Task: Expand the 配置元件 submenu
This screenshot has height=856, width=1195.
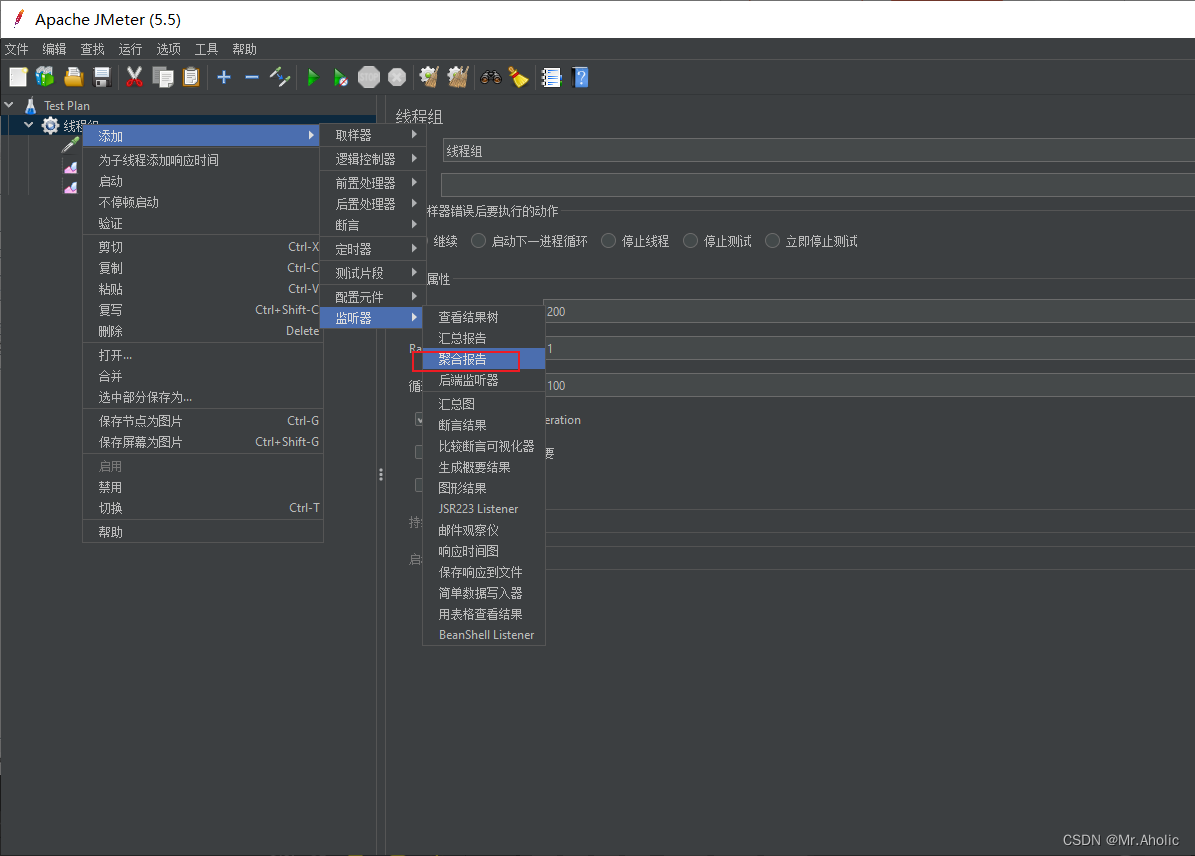Action: coord(371,297)
